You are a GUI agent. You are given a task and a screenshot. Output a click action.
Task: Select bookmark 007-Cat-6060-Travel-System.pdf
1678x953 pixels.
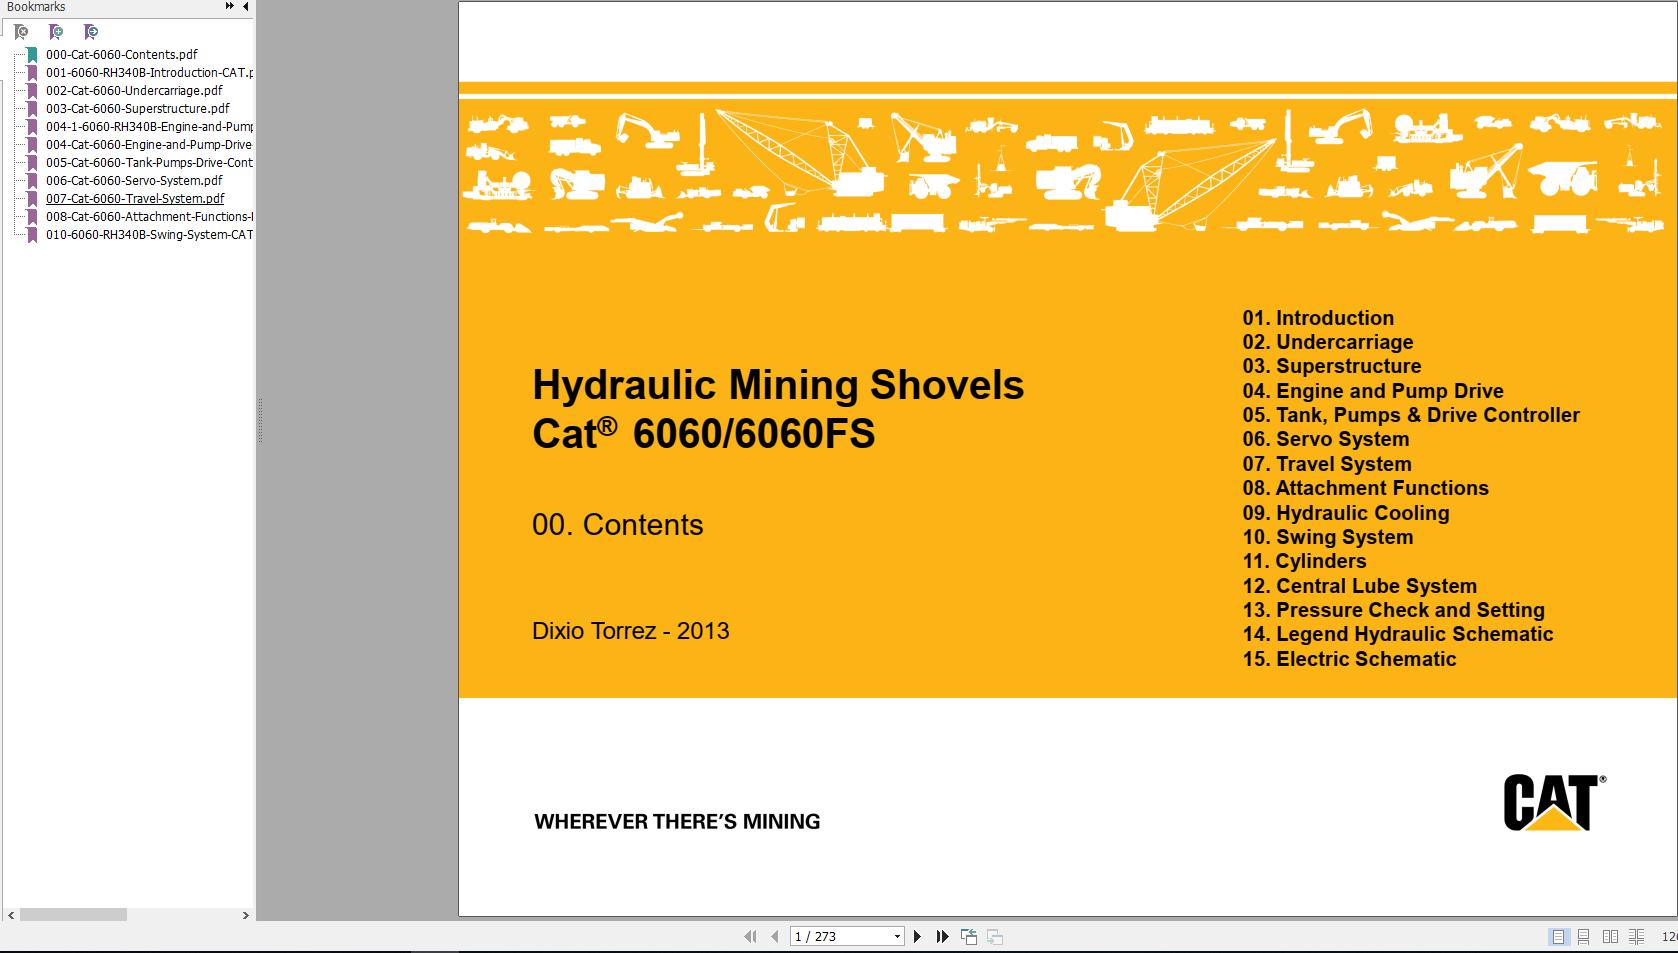135,198
